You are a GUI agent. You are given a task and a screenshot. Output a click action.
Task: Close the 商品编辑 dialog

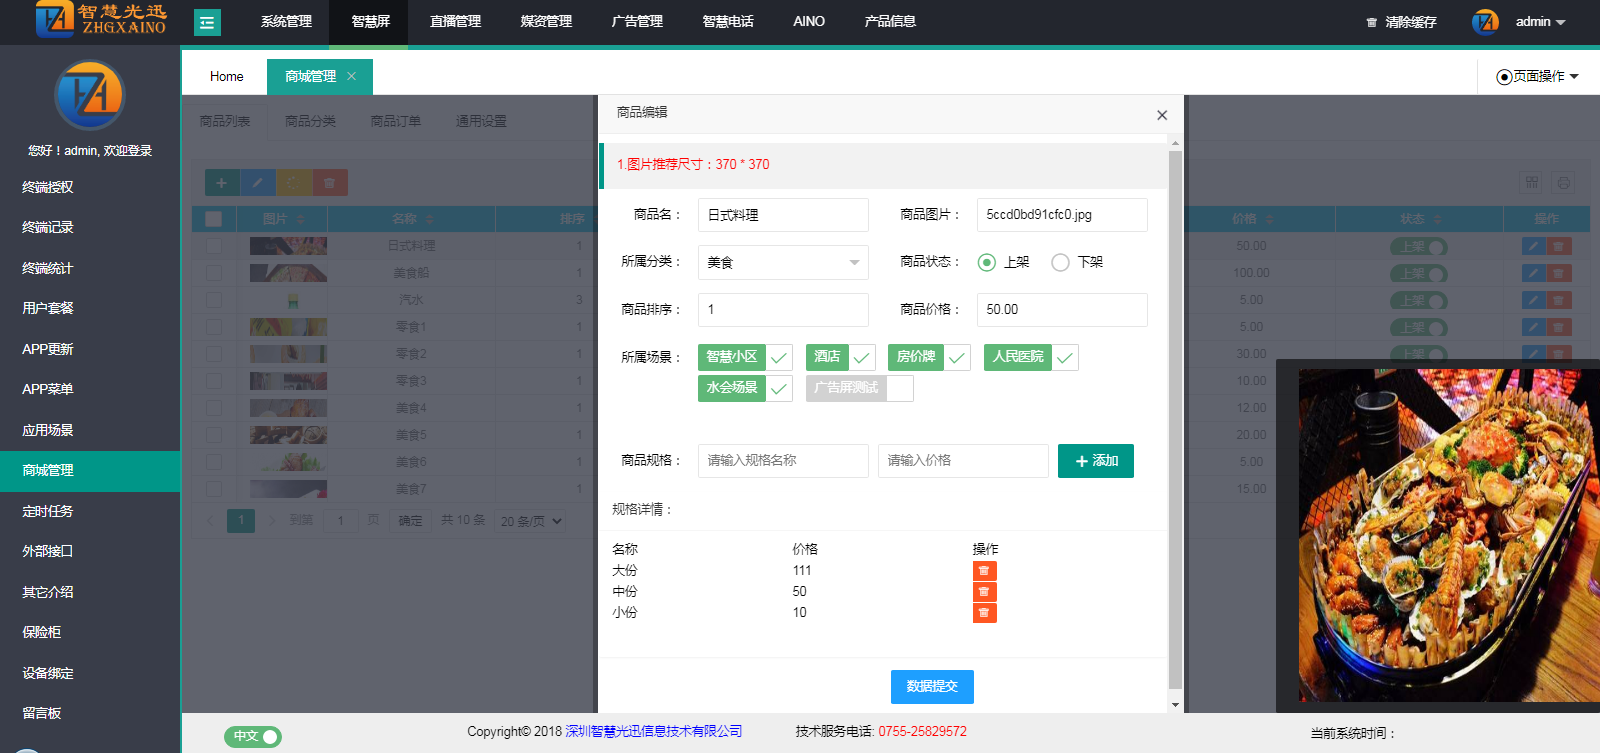[x=1161, y=115]
